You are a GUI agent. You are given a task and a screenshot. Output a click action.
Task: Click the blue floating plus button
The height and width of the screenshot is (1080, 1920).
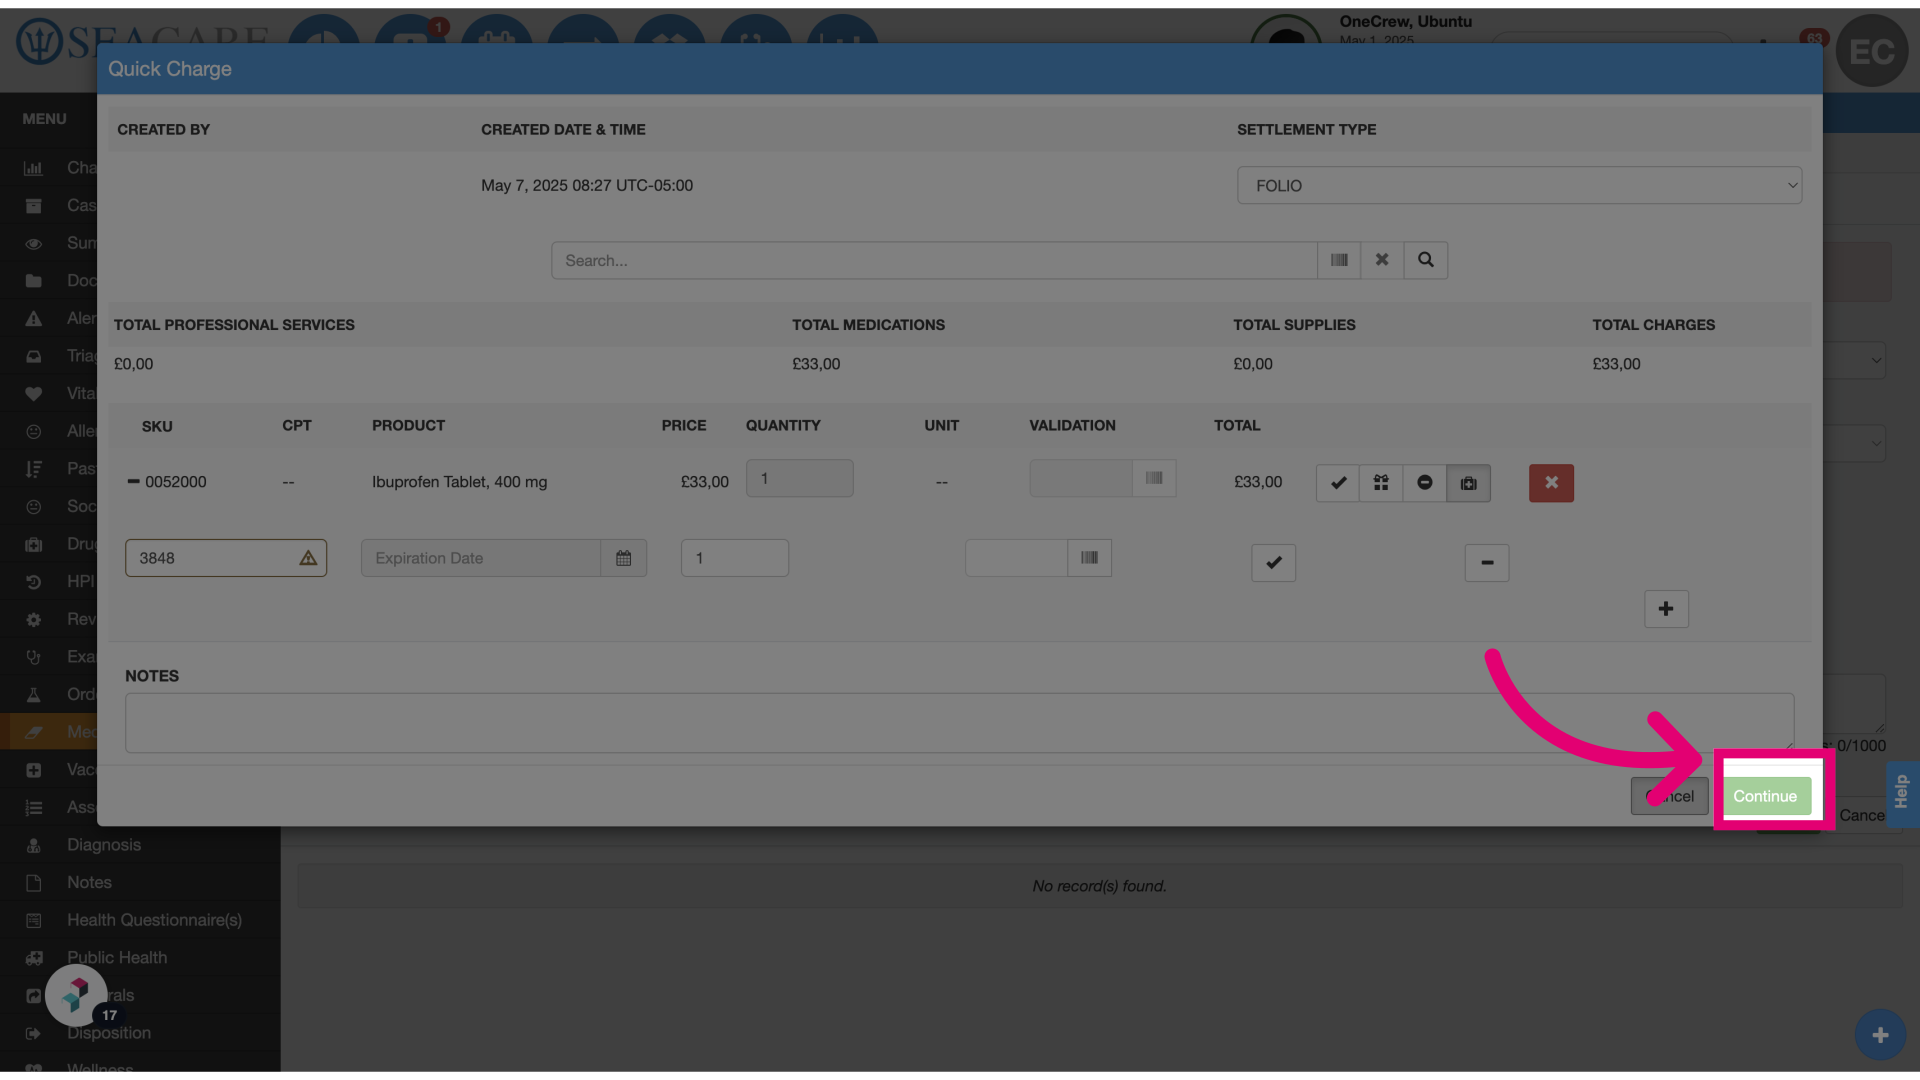(x=1880, y=1035)
